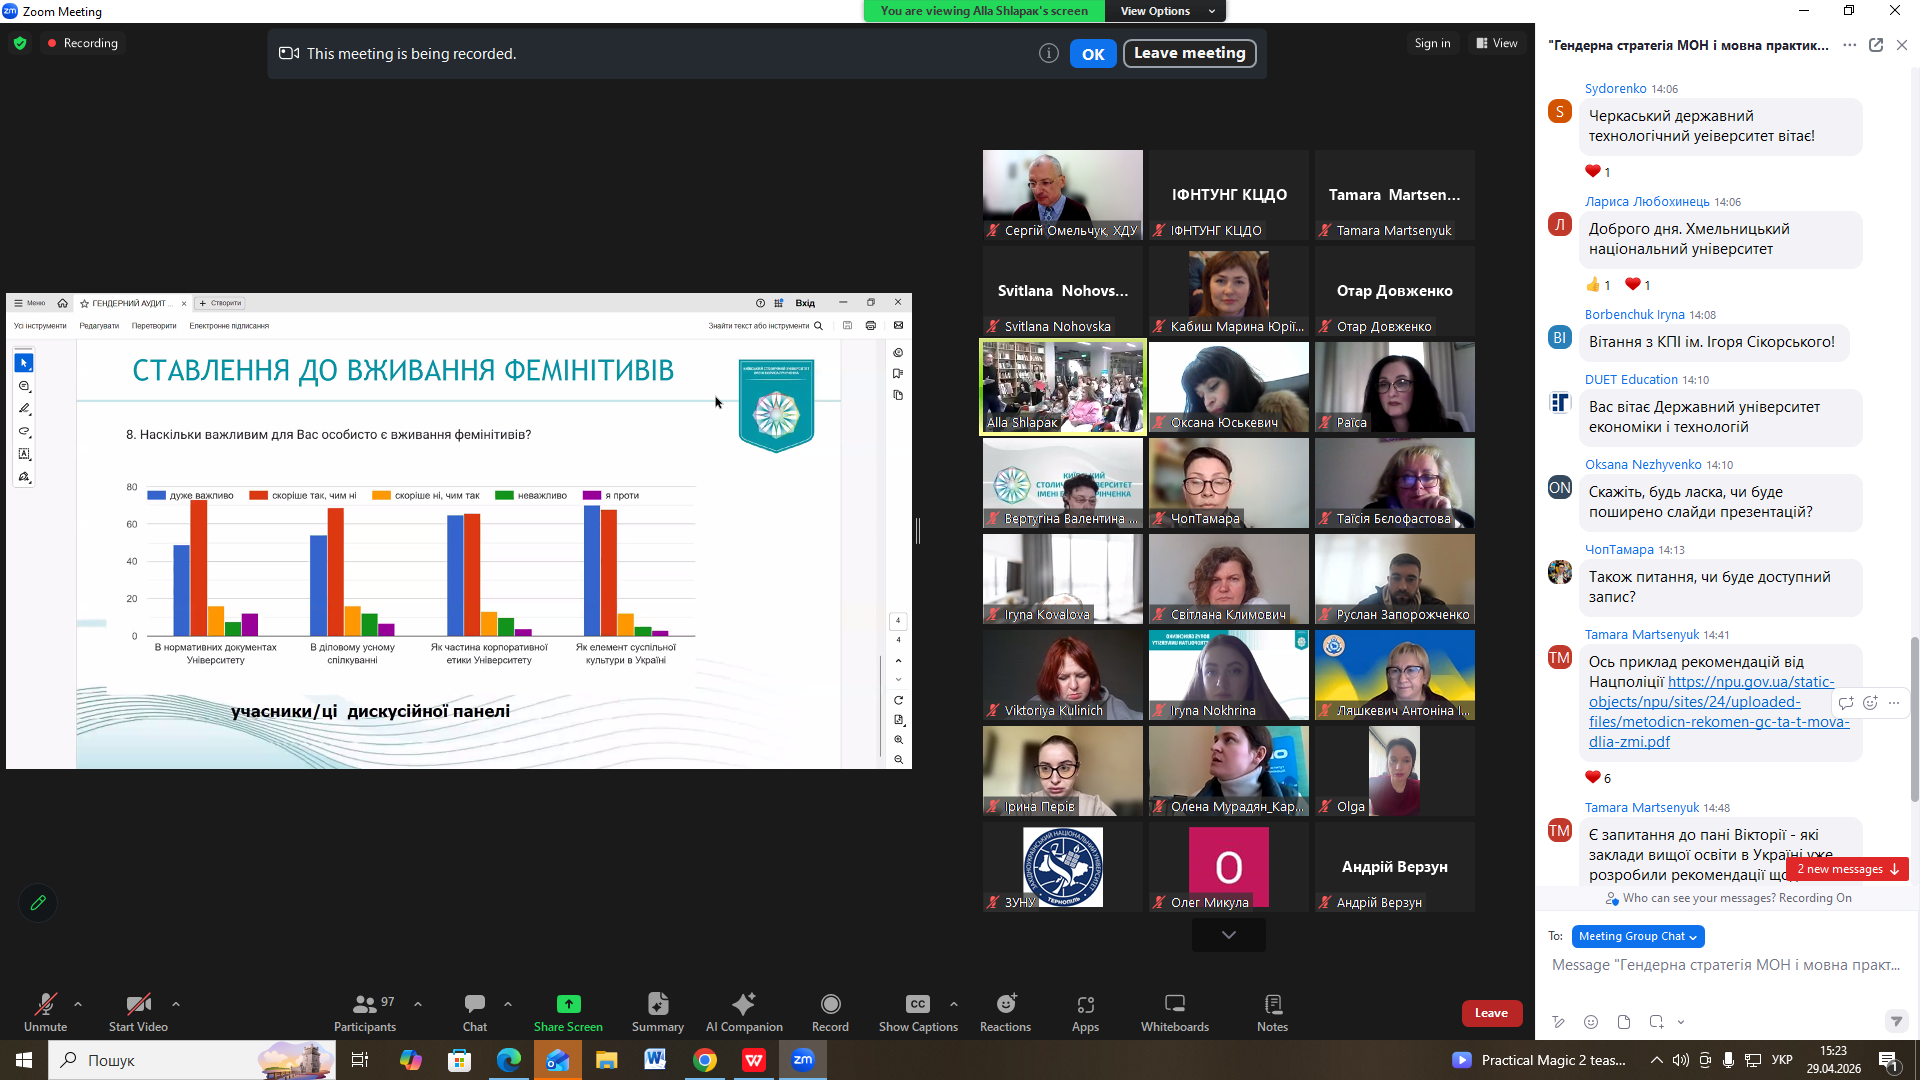The height and width of the screenshot is (1080, 1920).
Task: Expand Chat options arrow
Action: (x=508, y=1004)
